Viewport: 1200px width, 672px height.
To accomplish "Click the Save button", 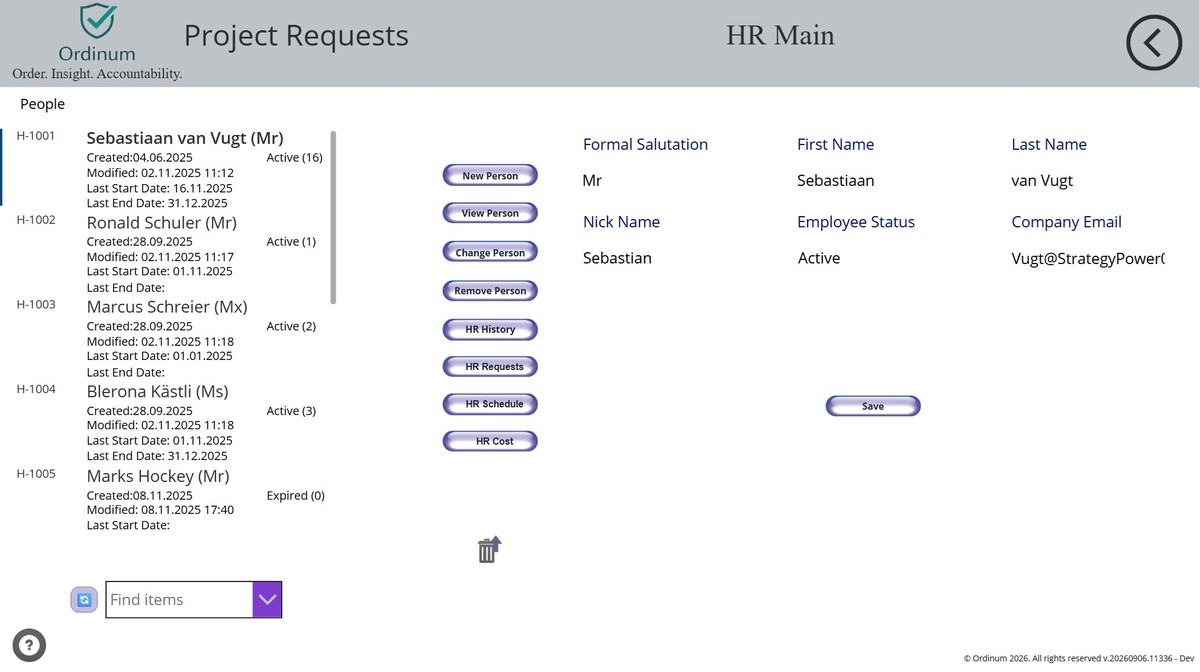I will (x=873, y=406).
